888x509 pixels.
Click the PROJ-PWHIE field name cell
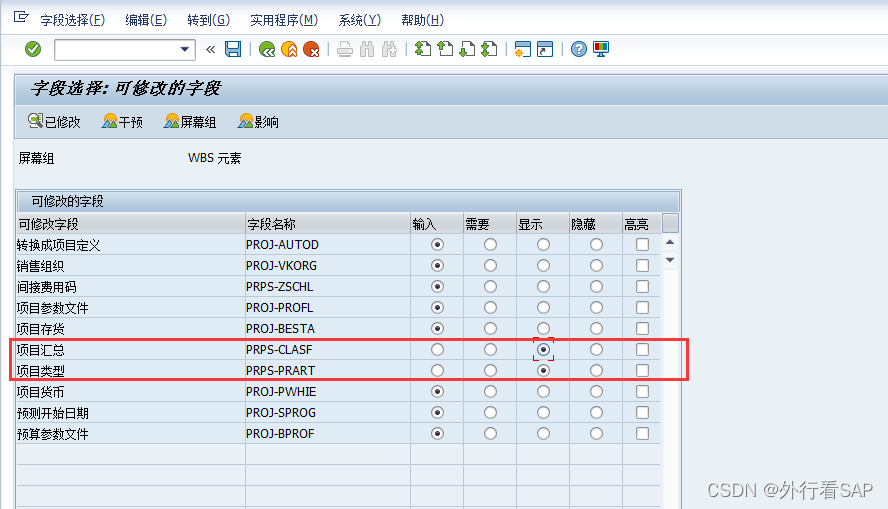click(327, 391)
